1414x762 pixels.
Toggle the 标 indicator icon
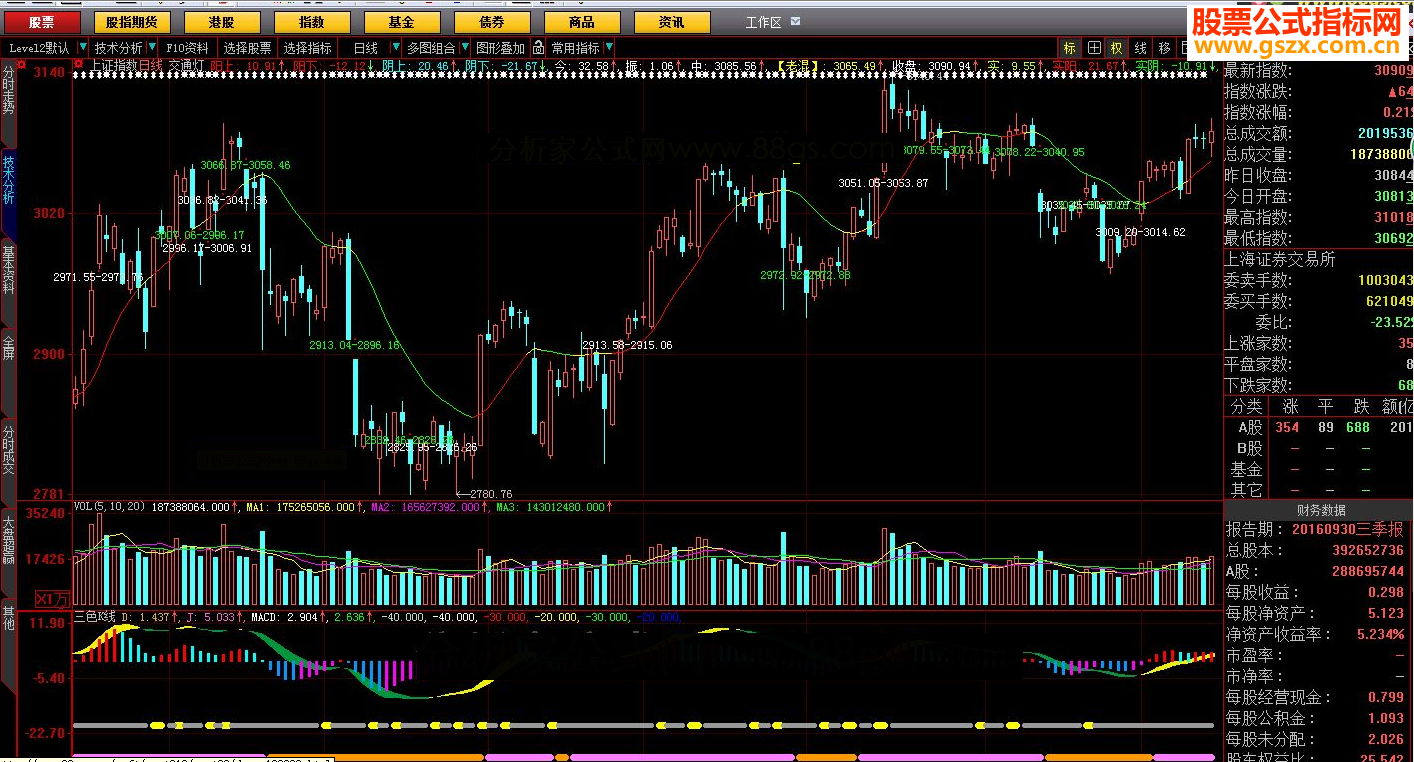1070,47
